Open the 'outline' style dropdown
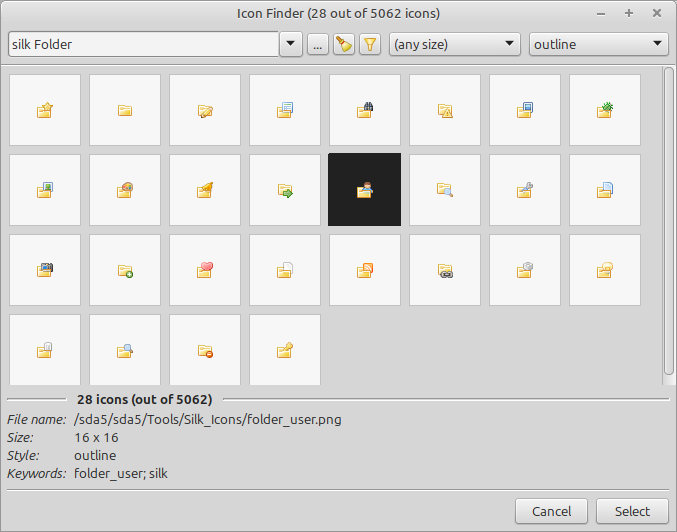Image resolution: width=677 pixels, height=532 pixels. [599, 44]
